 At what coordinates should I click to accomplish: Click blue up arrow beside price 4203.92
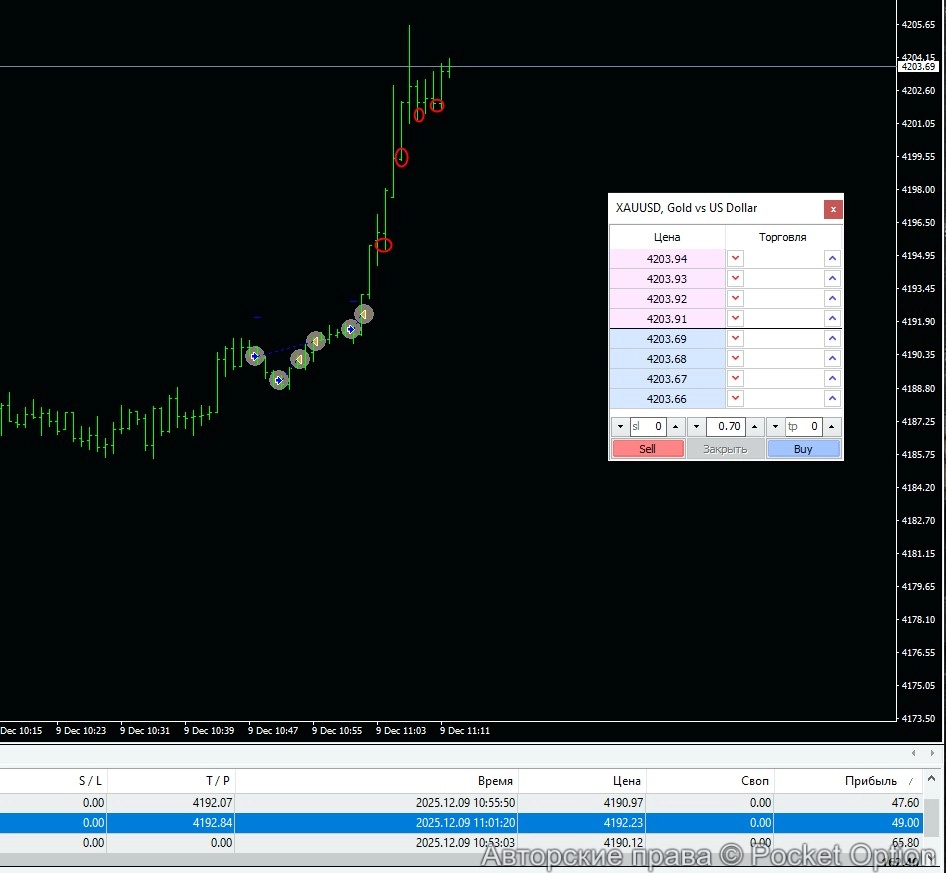(832, 299)
